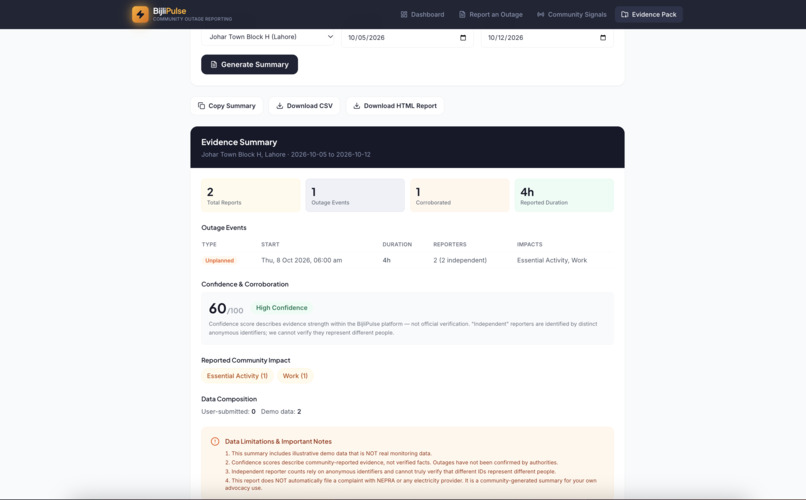This screenshot has height=500, width=806.
Task: Click the 'Work (1)' impact chip
Action: (295, 376)
